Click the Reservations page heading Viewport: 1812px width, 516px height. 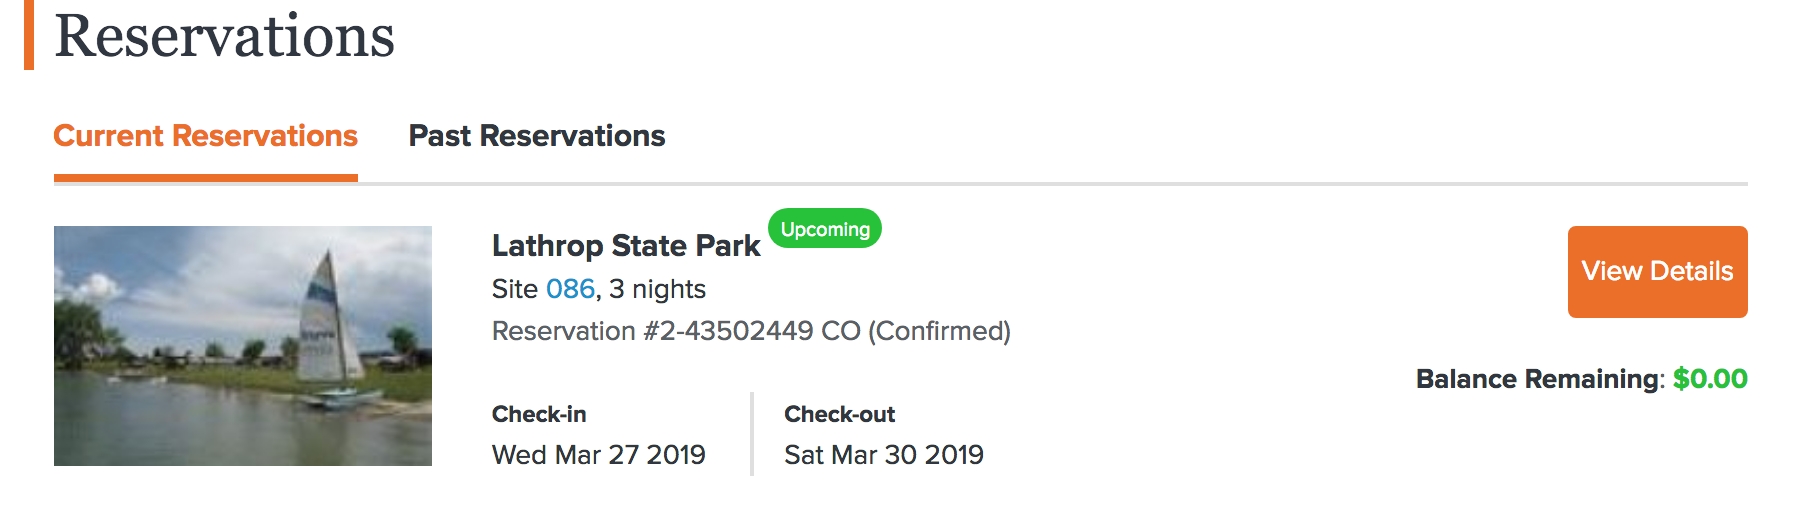[224, 37]
